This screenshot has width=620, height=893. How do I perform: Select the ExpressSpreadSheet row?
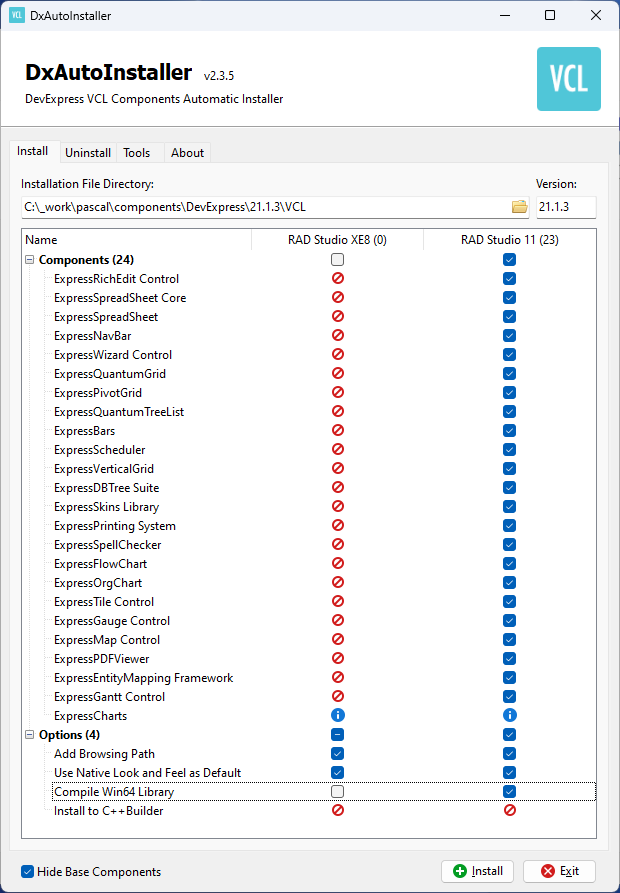coord(309,317)
